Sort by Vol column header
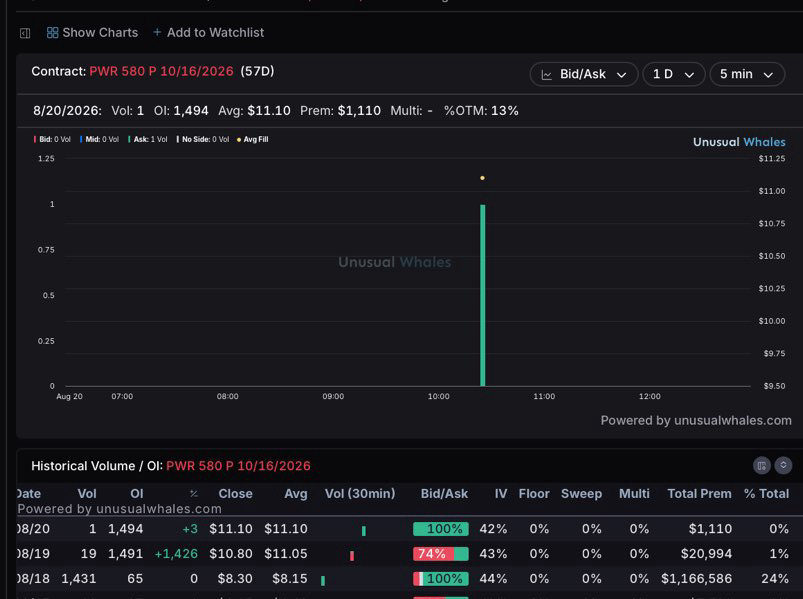Image resolution: width=803 pixels, height=599 pixels. click(87, 494)
